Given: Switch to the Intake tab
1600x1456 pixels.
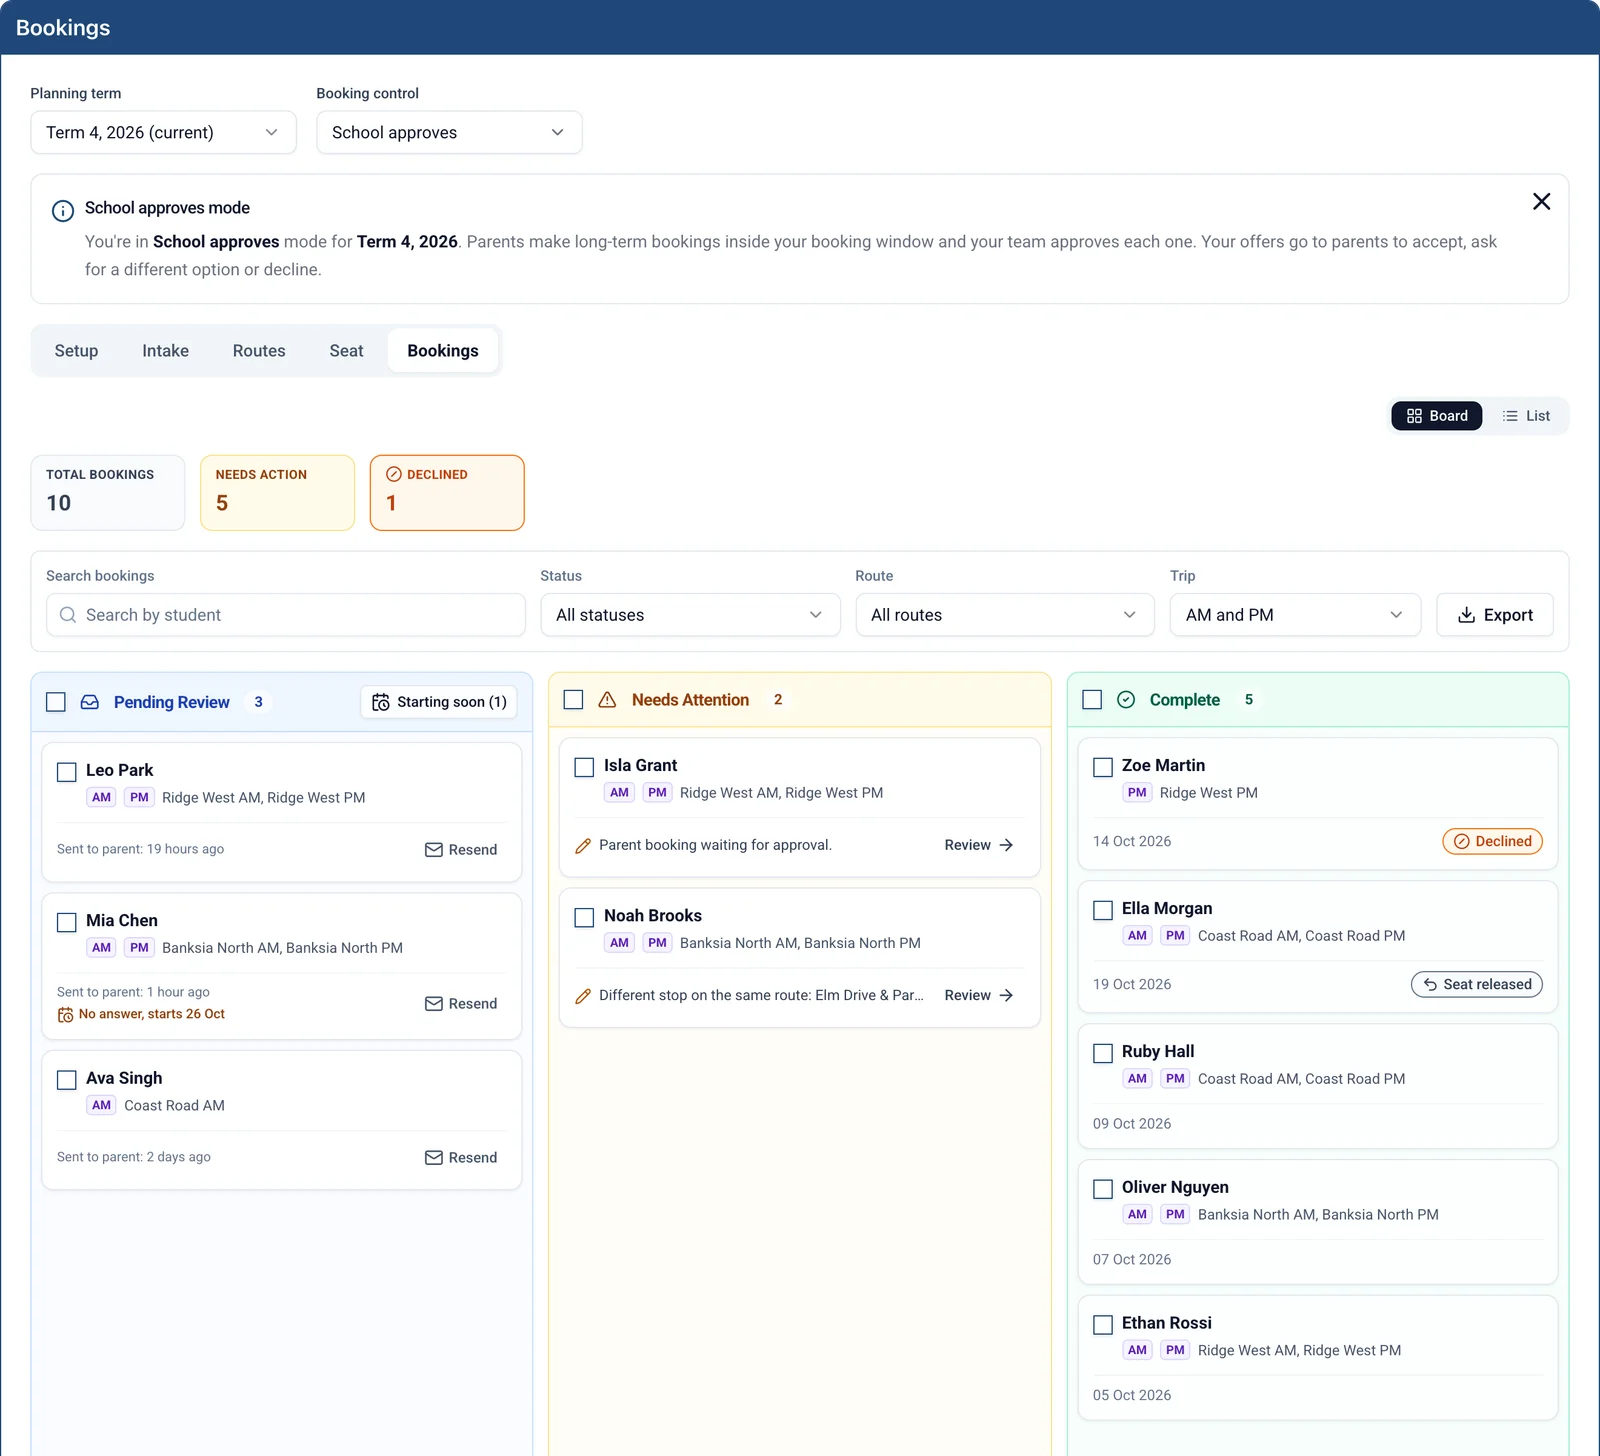Looking at the screenshot, I should [166, 351].
